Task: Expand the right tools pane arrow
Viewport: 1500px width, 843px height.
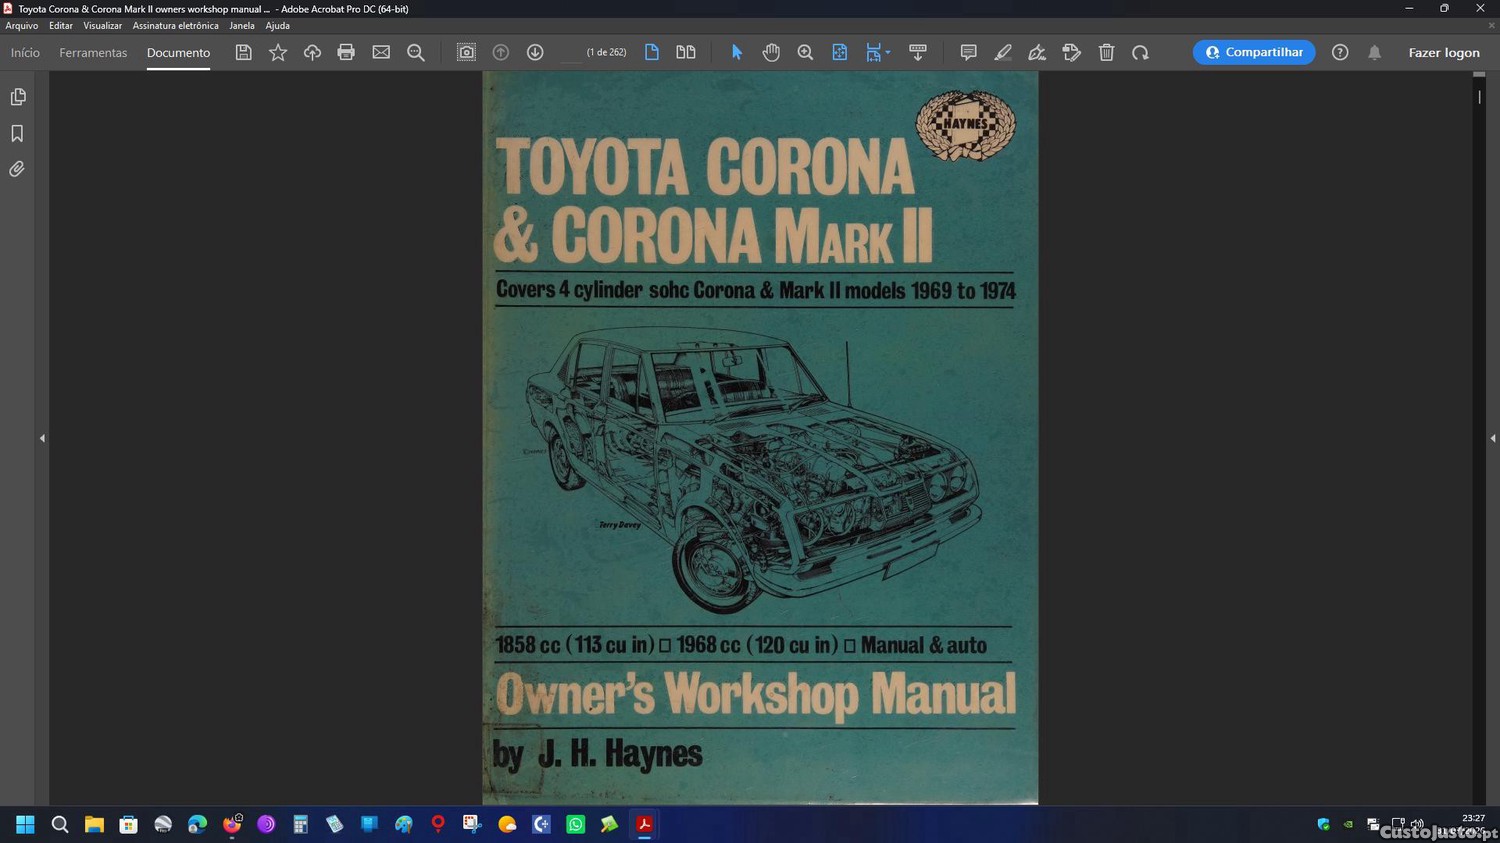Action: click(x=1493, y=438)
